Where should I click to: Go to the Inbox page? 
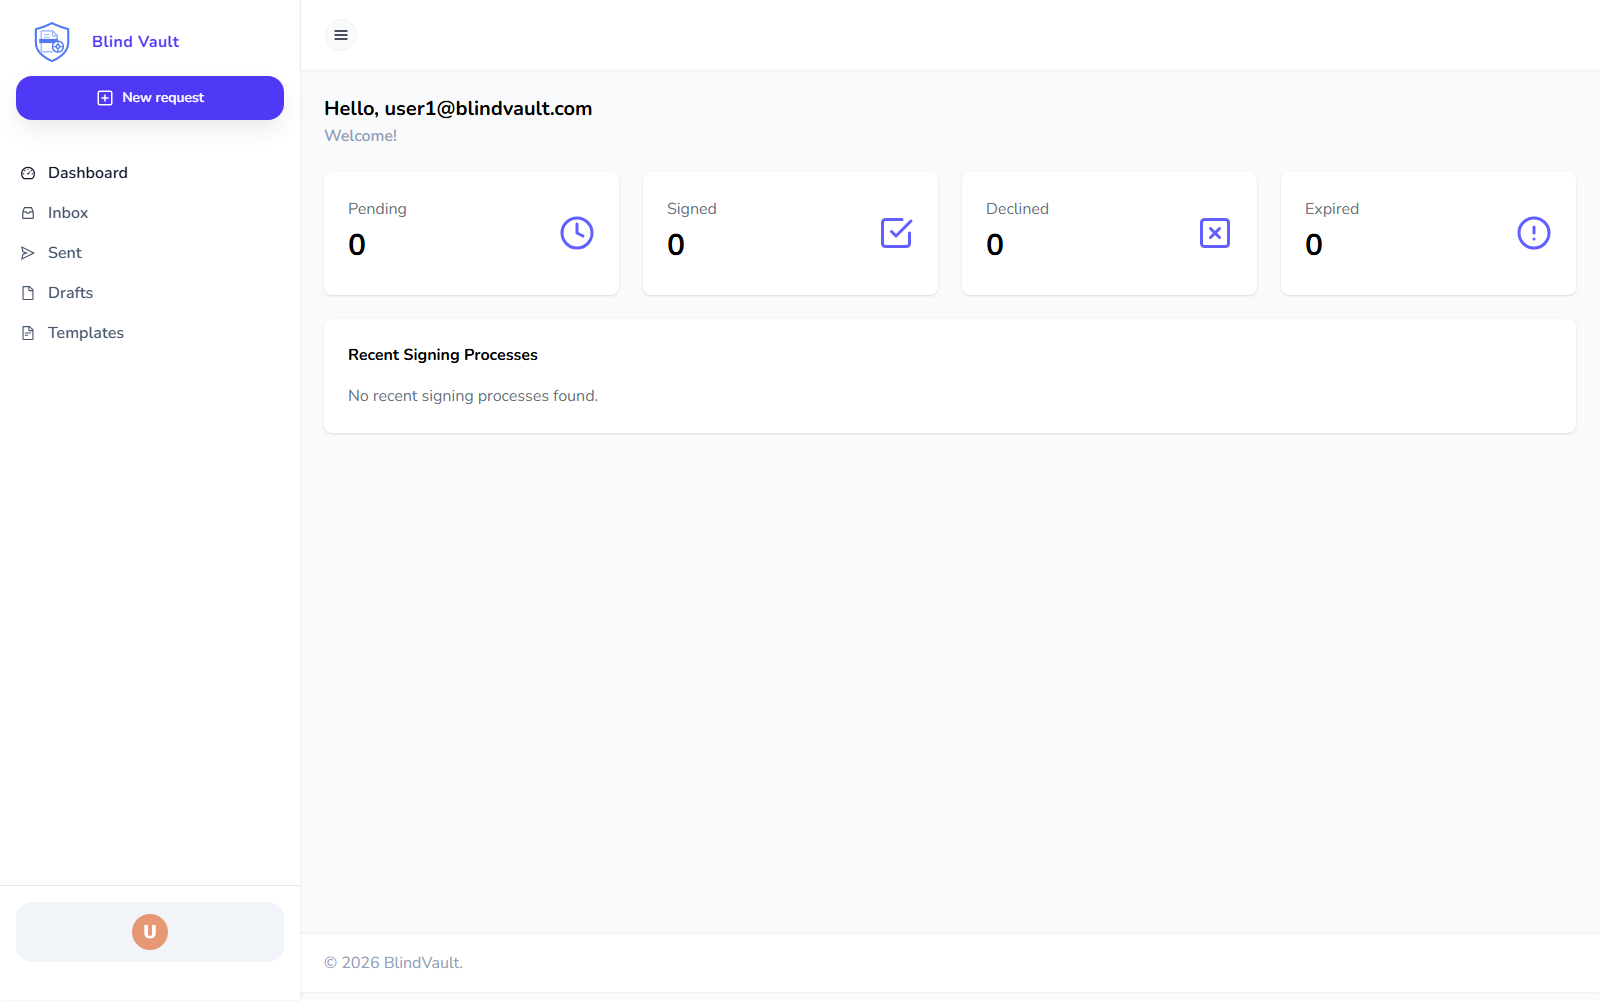click(x=68, y=213)
